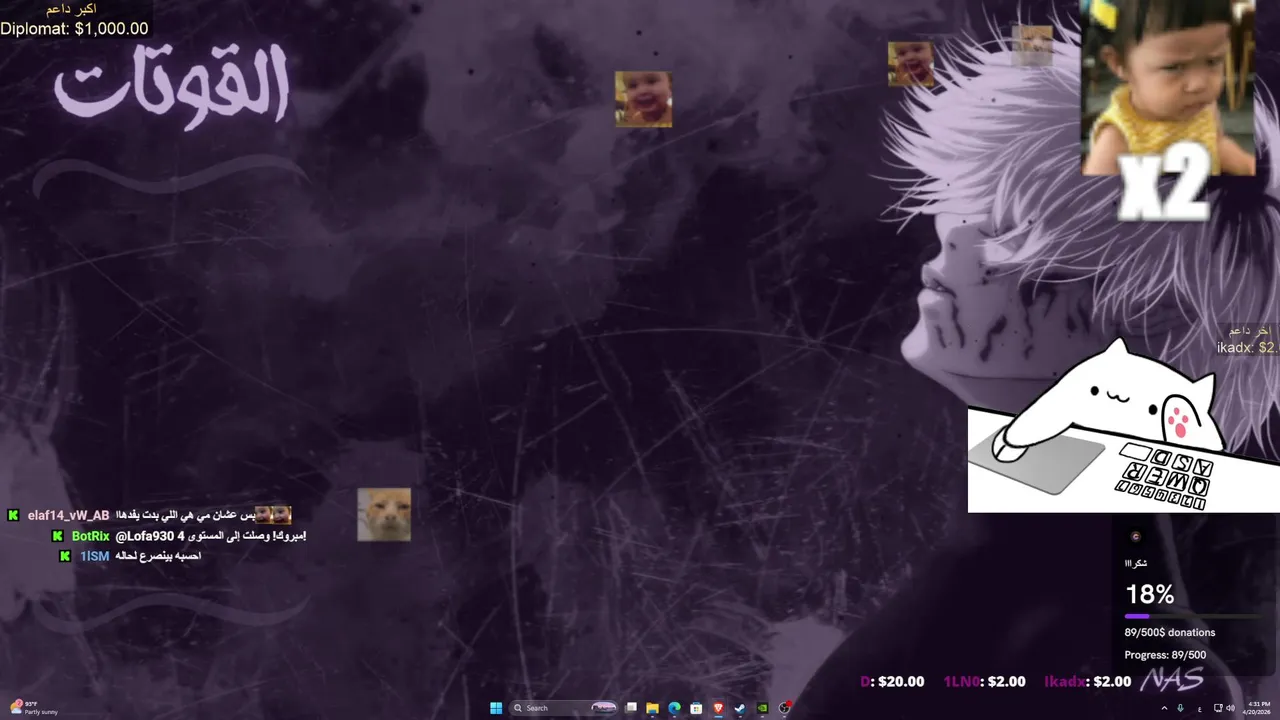Click the 'ikadx: $2.00' bottom ticker entry
Image resolution: width=1280 pixels, height=720 pixels.
(1088, 682)
